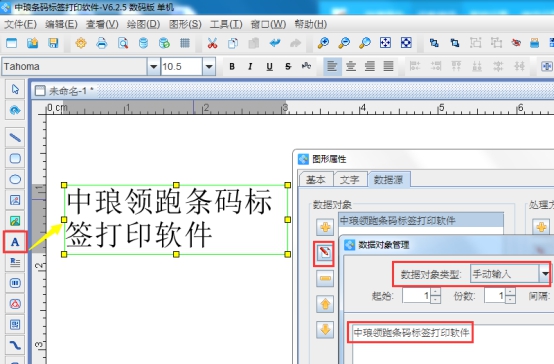Viewport: 554px width, 364px height.
Task: Toggle bold formatting
Action: [232, 66]
